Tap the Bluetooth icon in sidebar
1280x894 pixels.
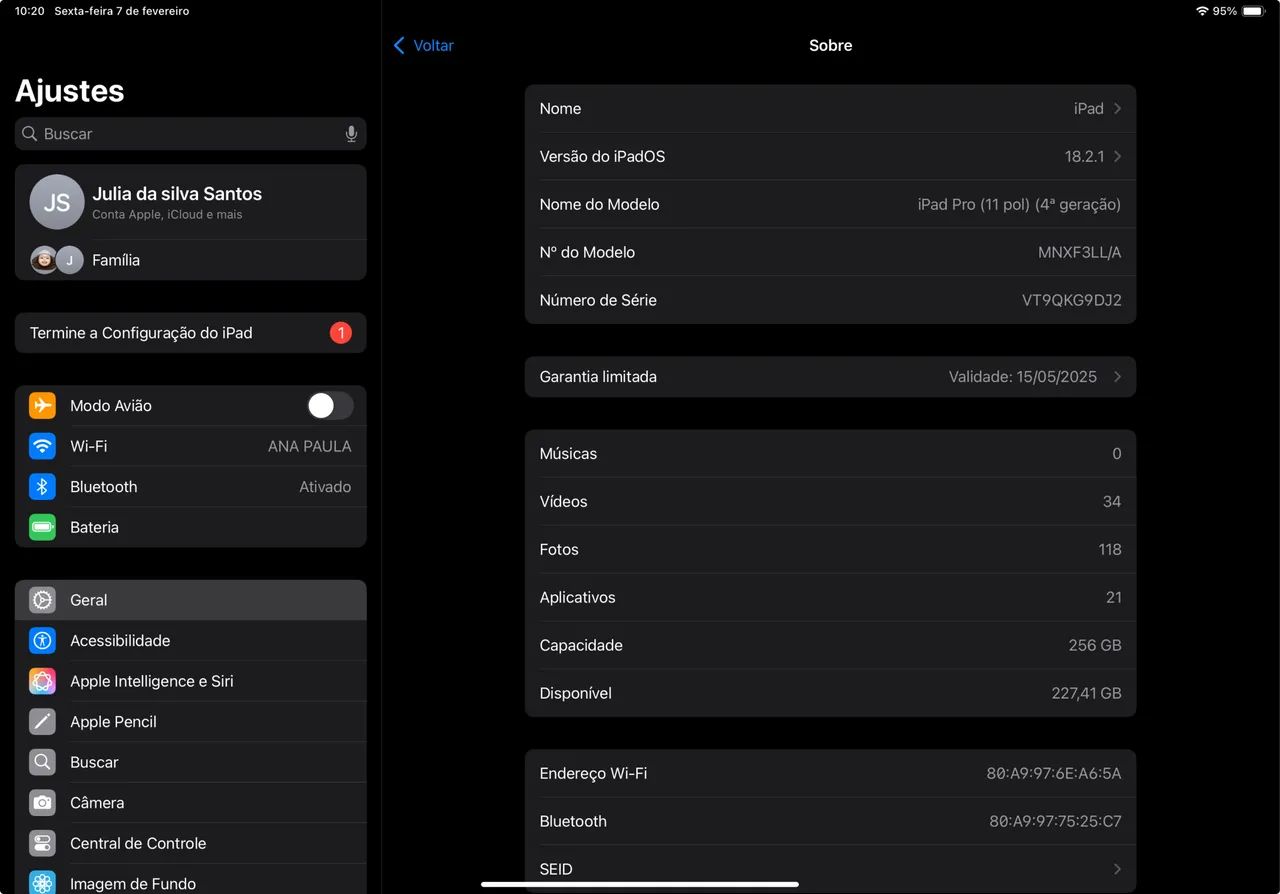click(42, 487)
